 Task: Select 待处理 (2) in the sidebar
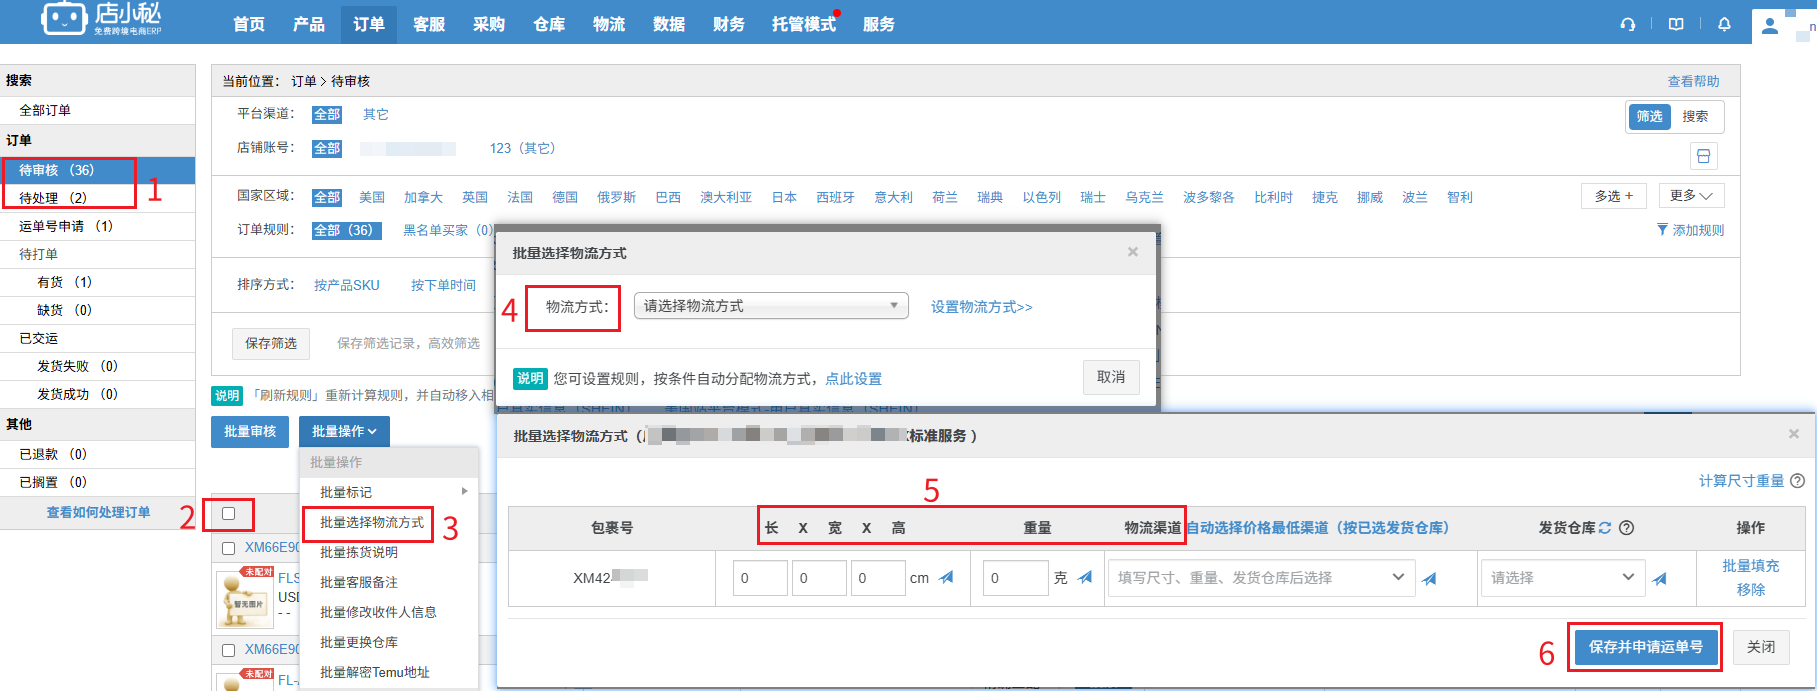(53, 198)
